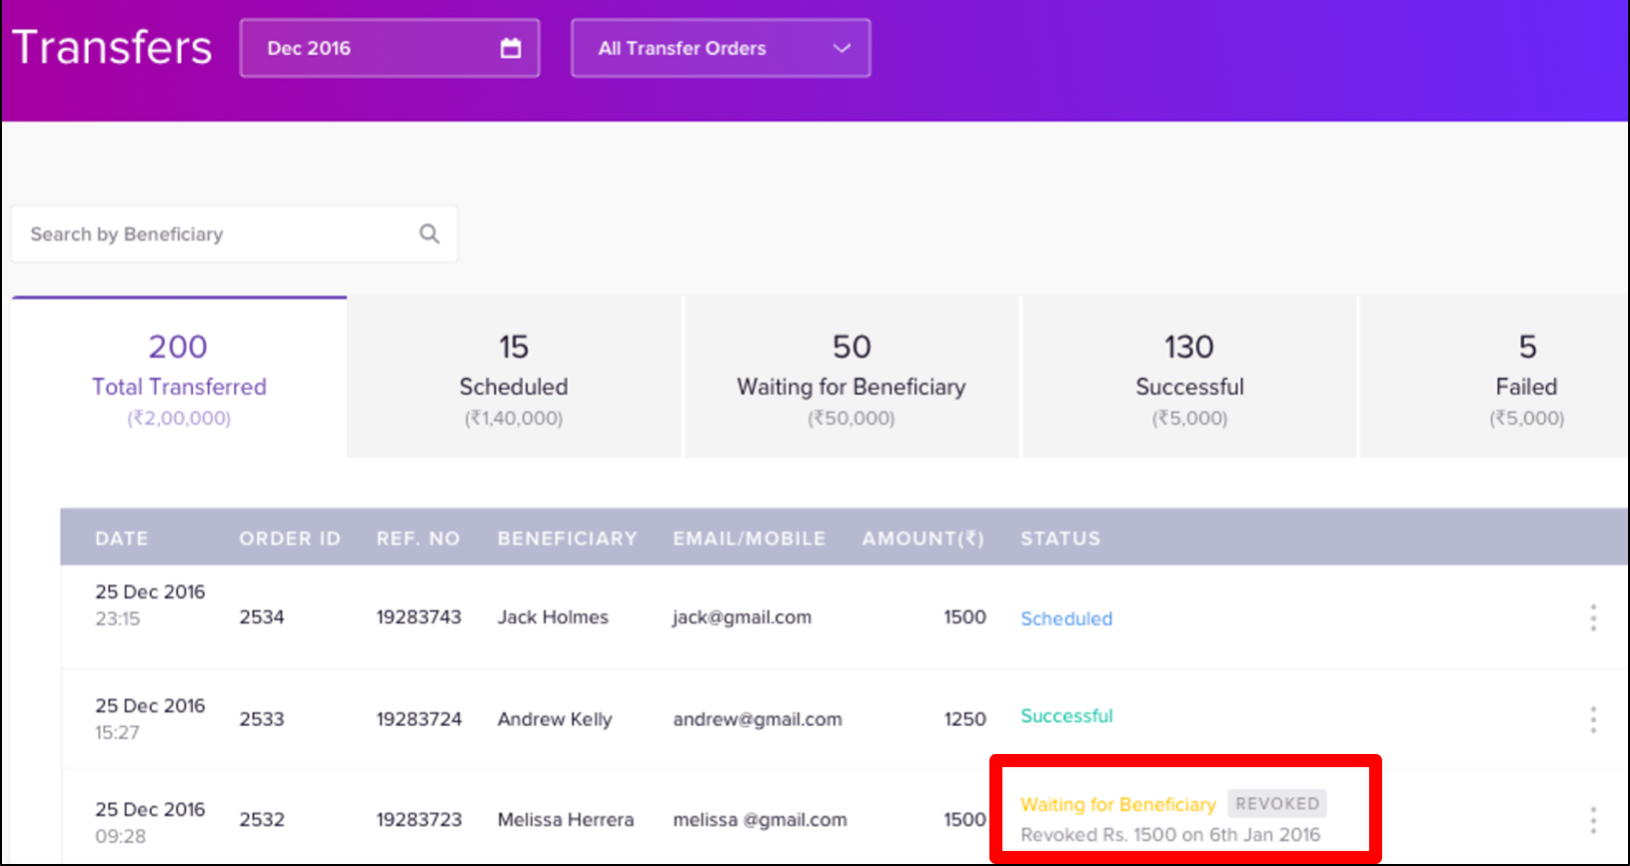Click the STATUS column header
The image size is (1630, 866).
1060,538
